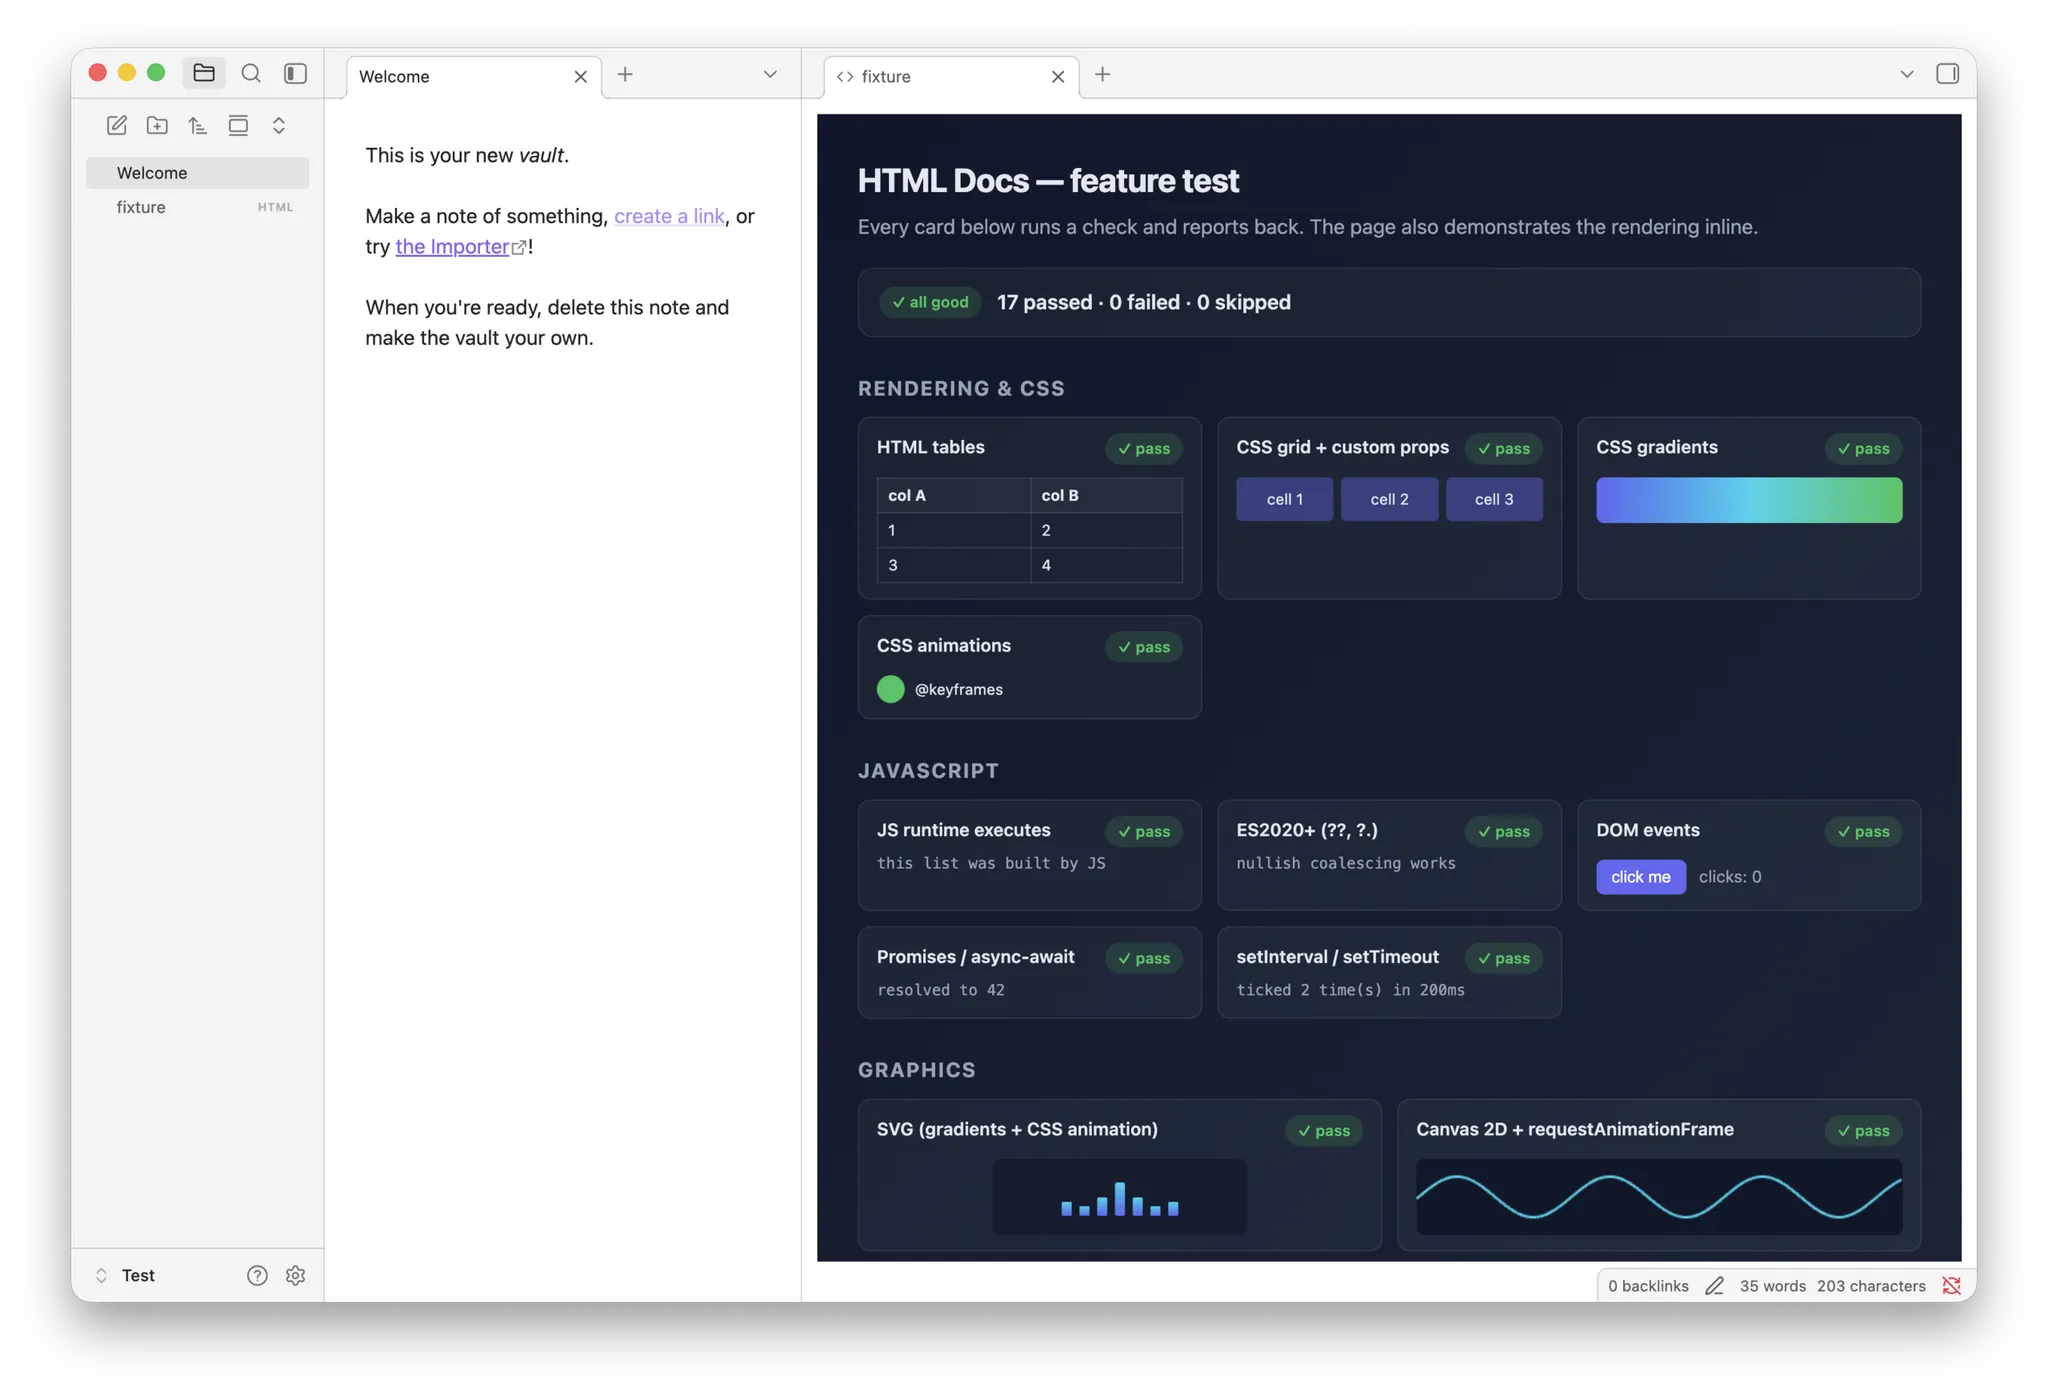Click 'col B' table header
Viewport: 2048px width, 1396px height.
(1106, 495)
